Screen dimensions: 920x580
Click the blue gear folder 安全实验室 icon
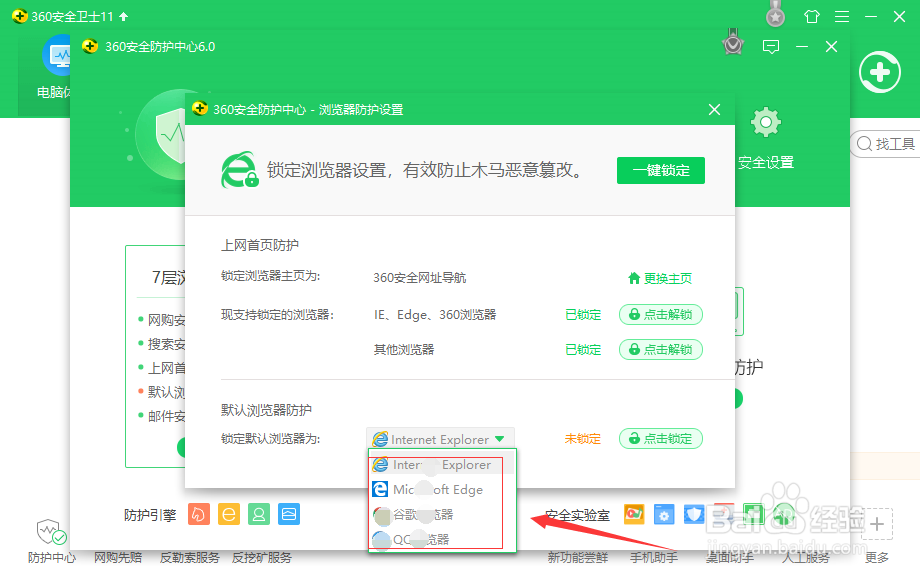(664, 514)
